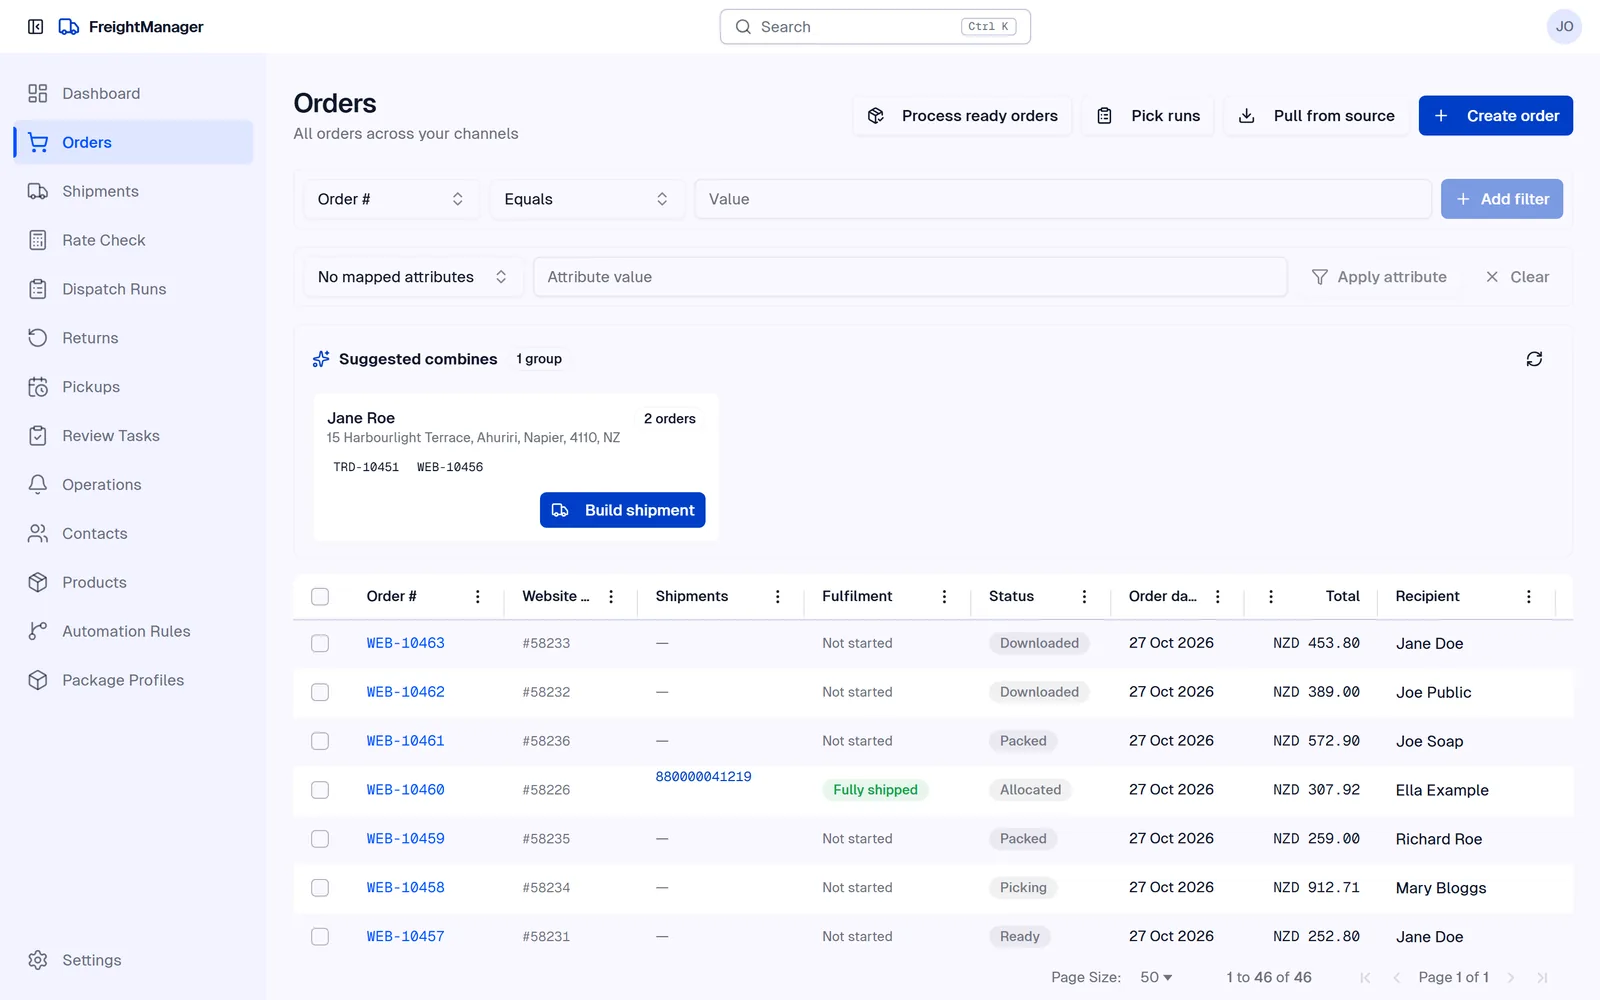1600x1000 pixels.
Task: Go to the next page arrow
Action: [x=1511, y=978]
